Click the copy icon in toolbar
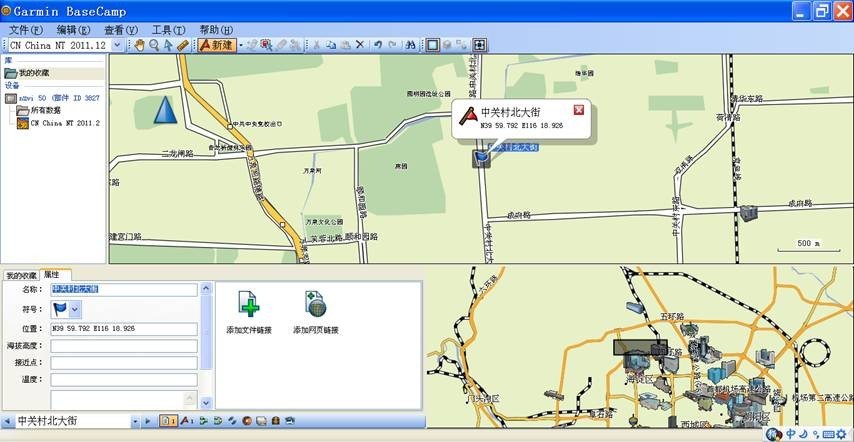Screen dimensions: 854x442 pyautogui.click(x=331, y=45)
